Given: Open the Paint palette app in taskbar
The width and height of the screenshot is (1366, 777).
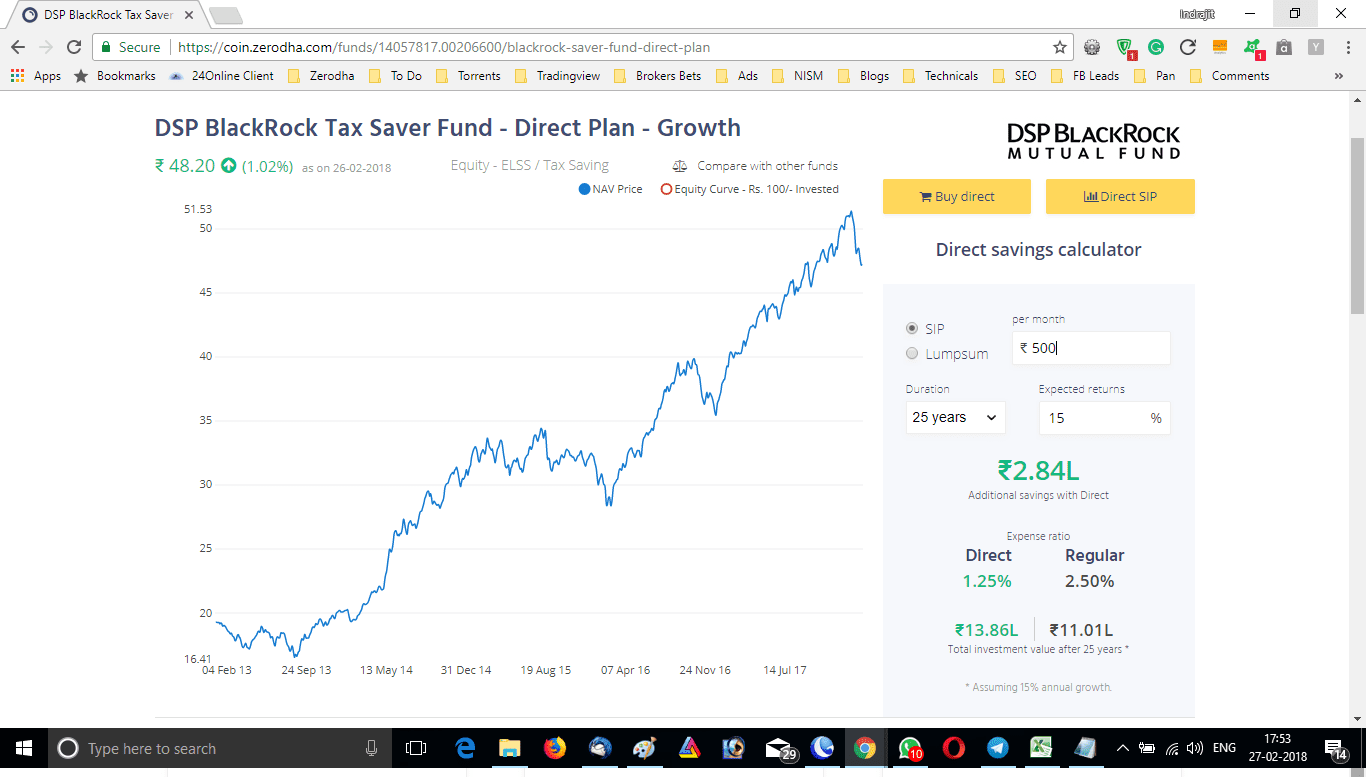Looking at the screenshot, I should coord(644,748).
